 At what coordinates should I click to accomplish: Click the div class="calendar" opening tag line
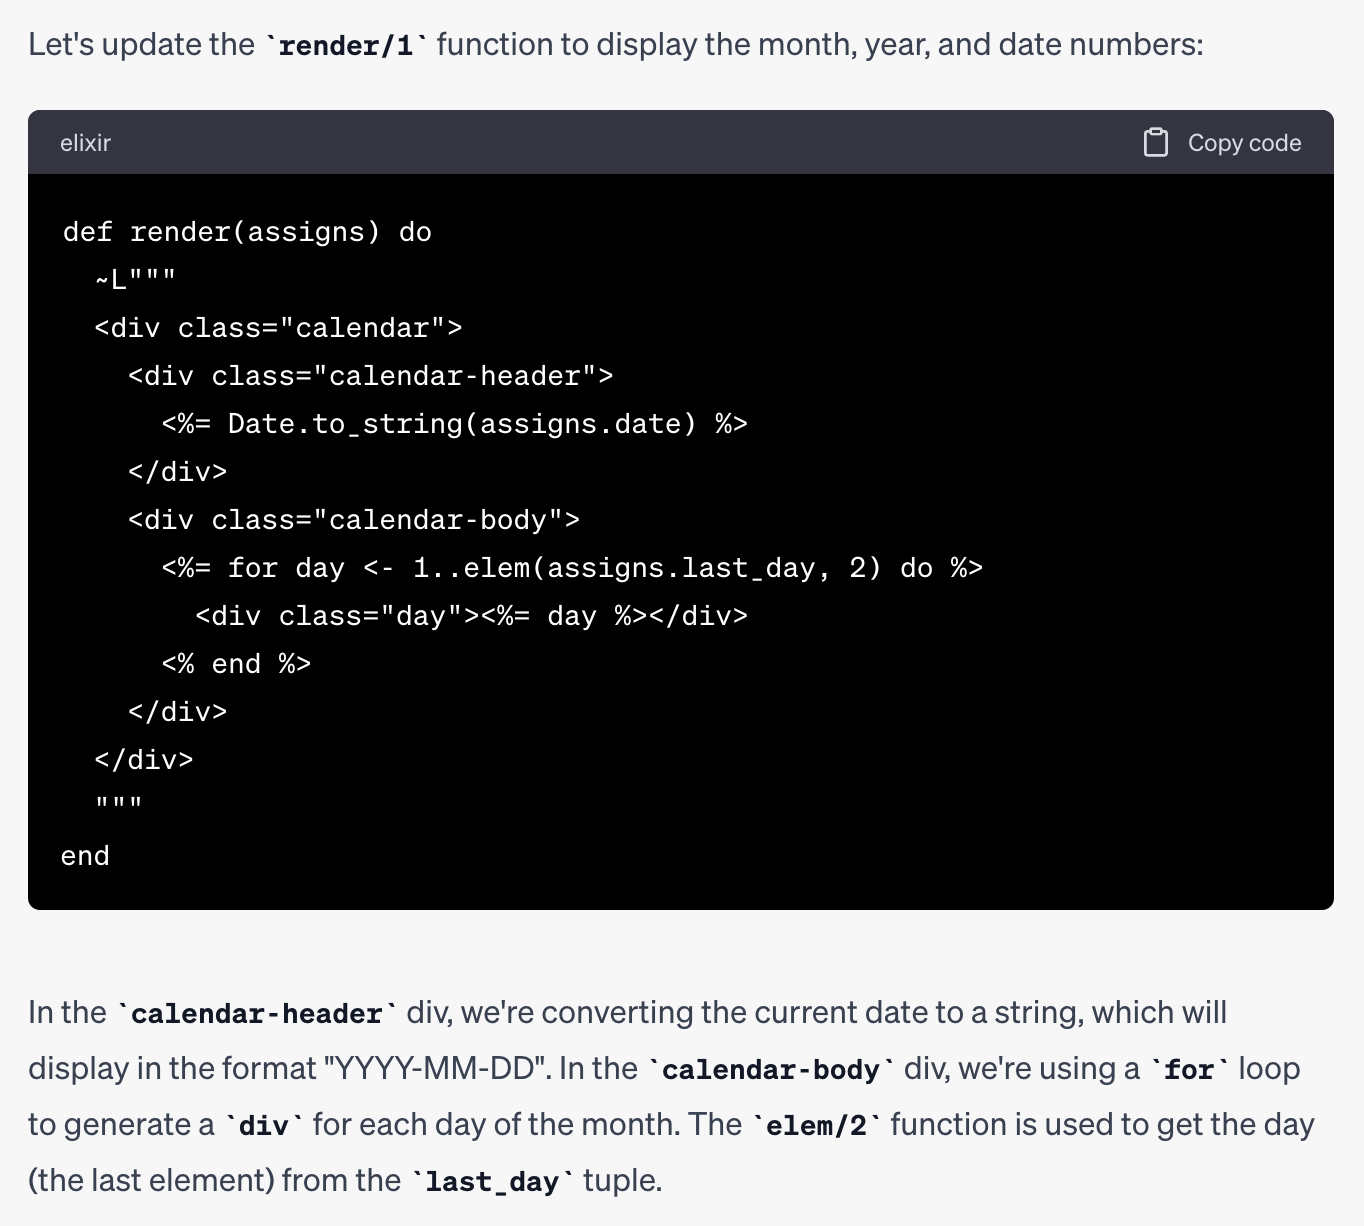pyautogui.click(x=278, y=328)
